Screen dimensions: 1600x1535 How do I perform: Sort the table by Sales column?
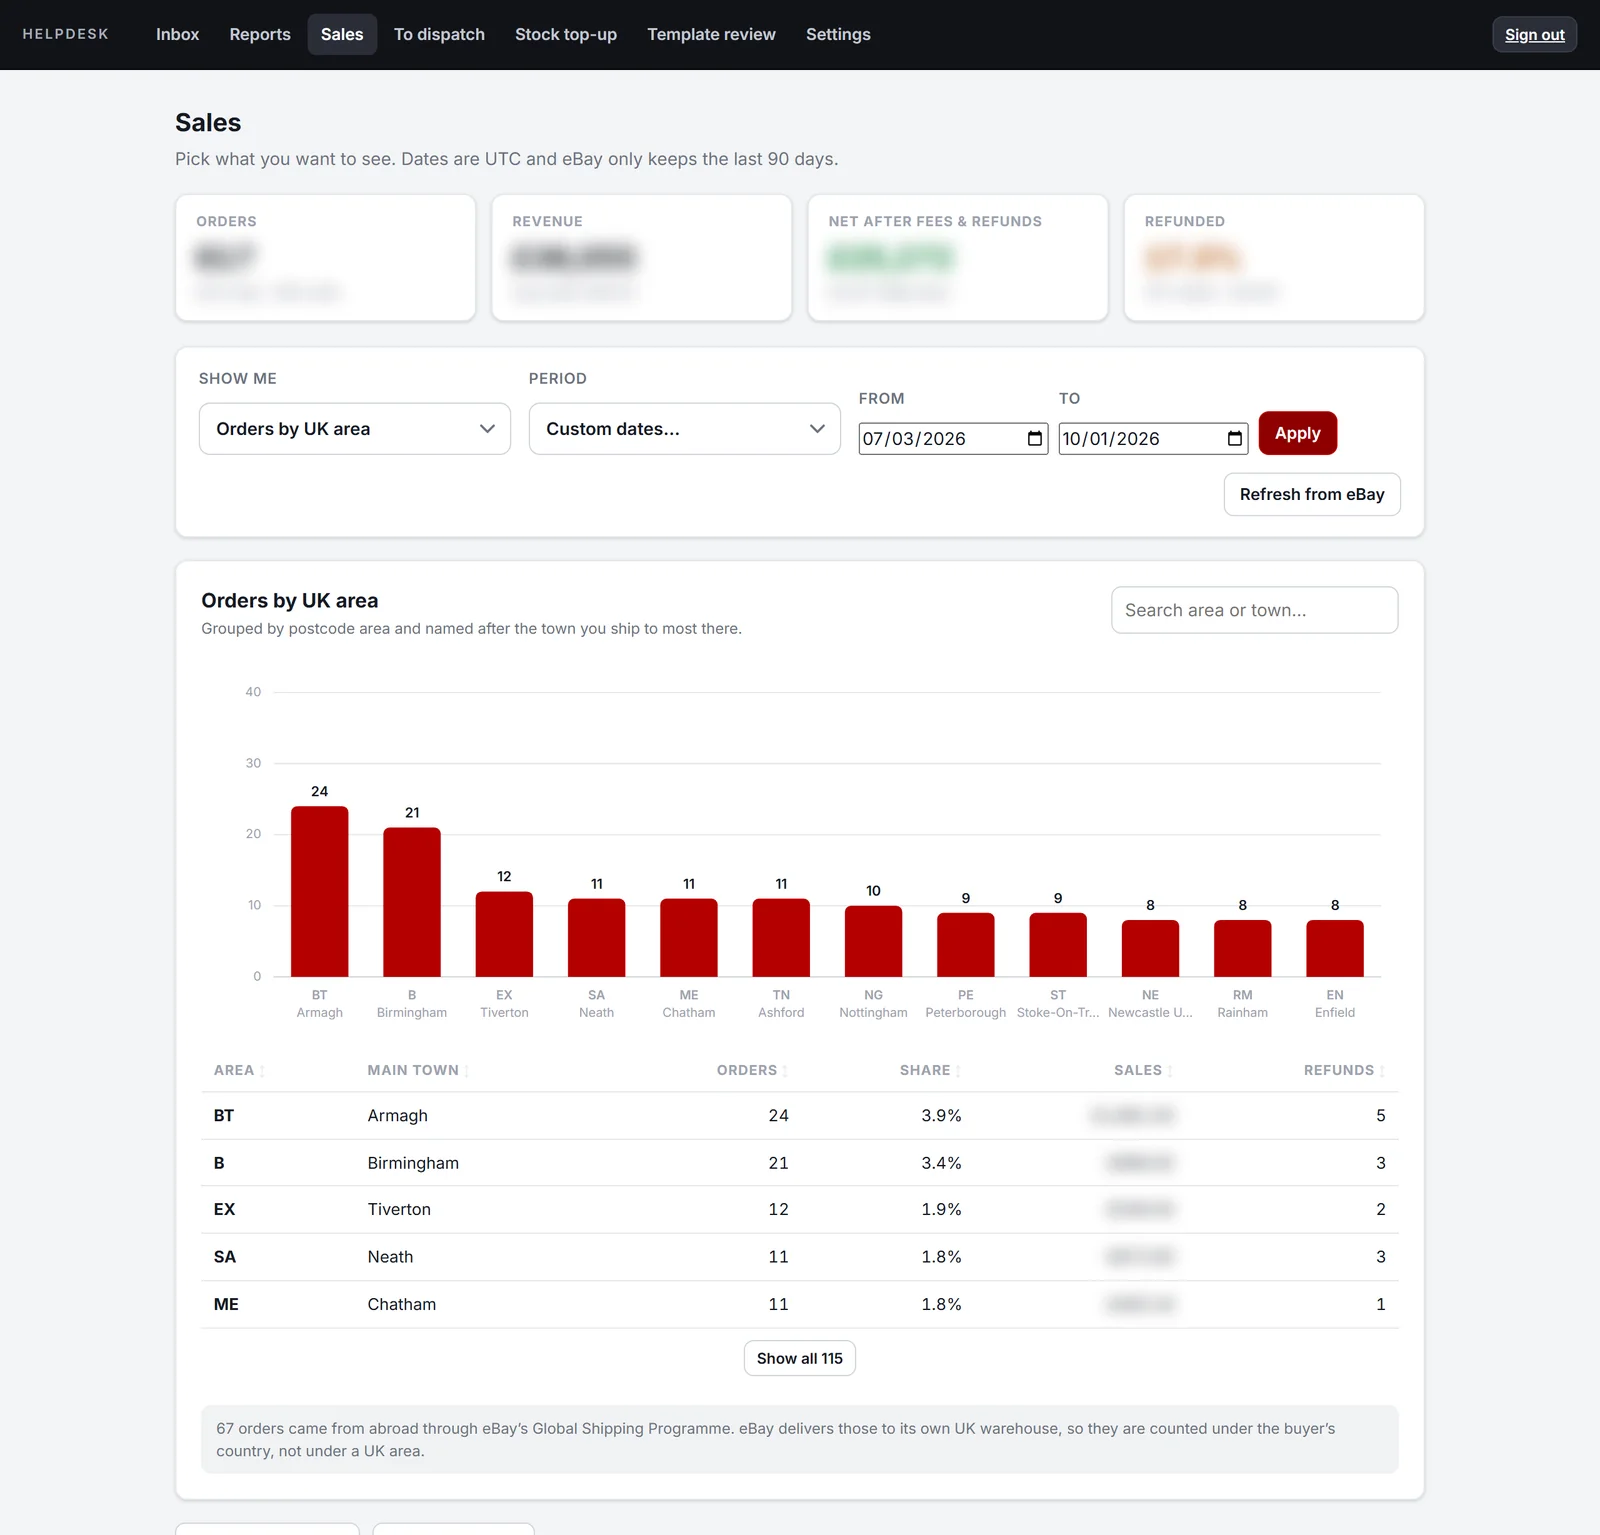click(1143, 1070)
